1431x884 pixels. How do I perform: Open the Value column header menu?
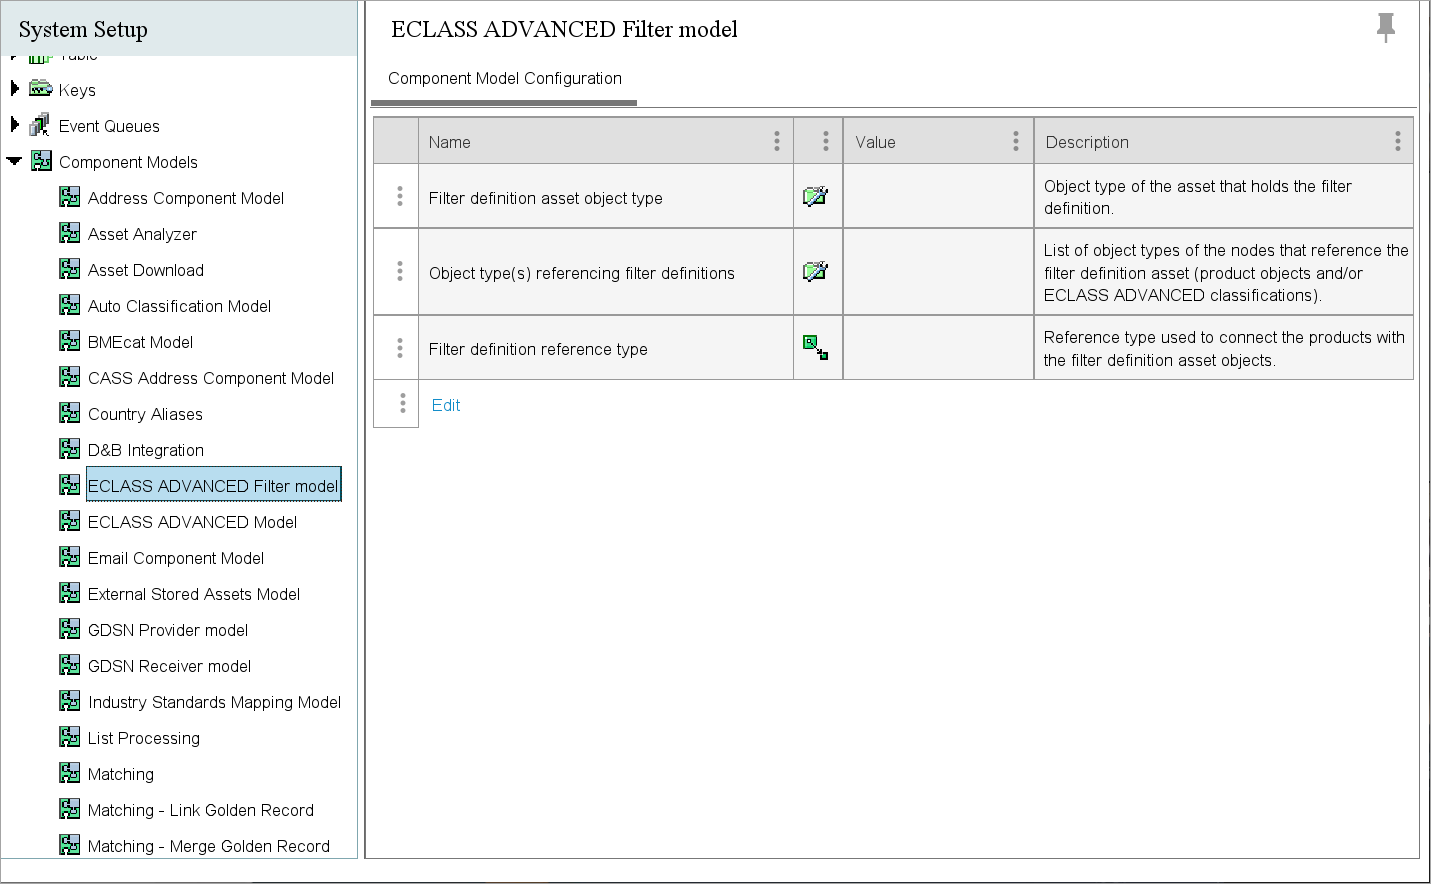pos(1016,141)
